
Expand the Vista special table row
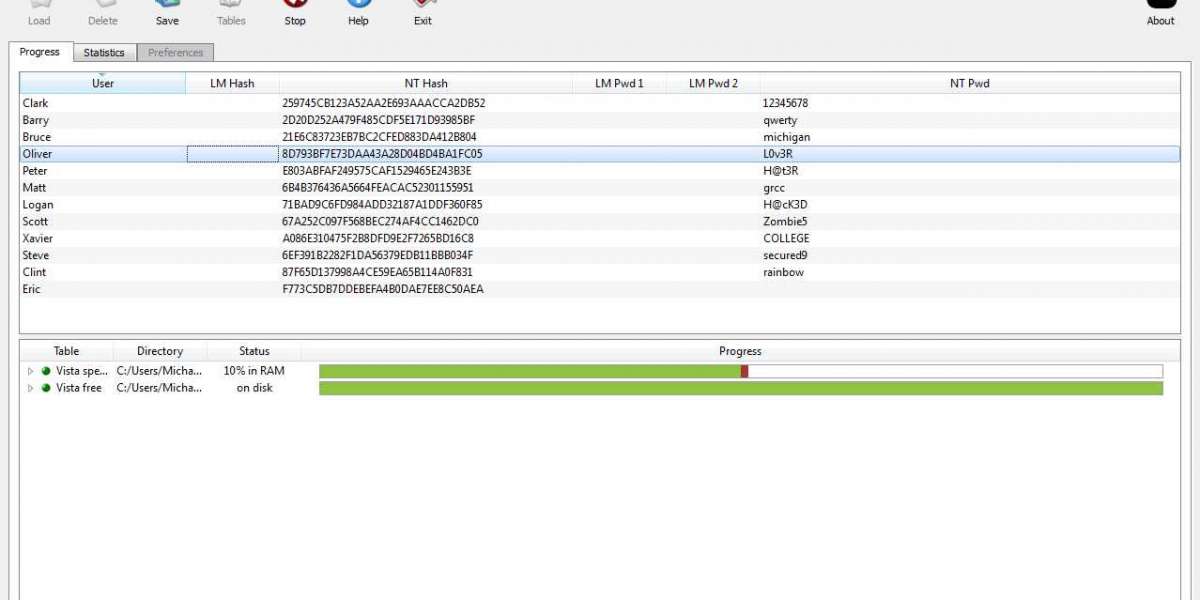pos(31,371)
